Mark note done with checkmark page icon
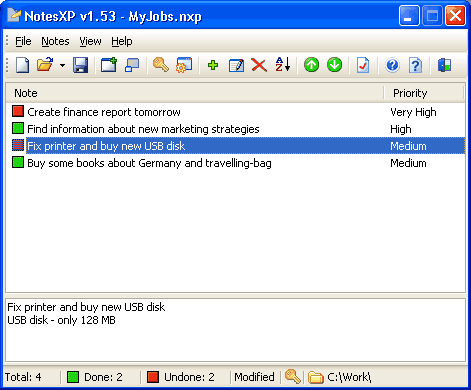Viewport: 471px width, 390px height. 363,65
